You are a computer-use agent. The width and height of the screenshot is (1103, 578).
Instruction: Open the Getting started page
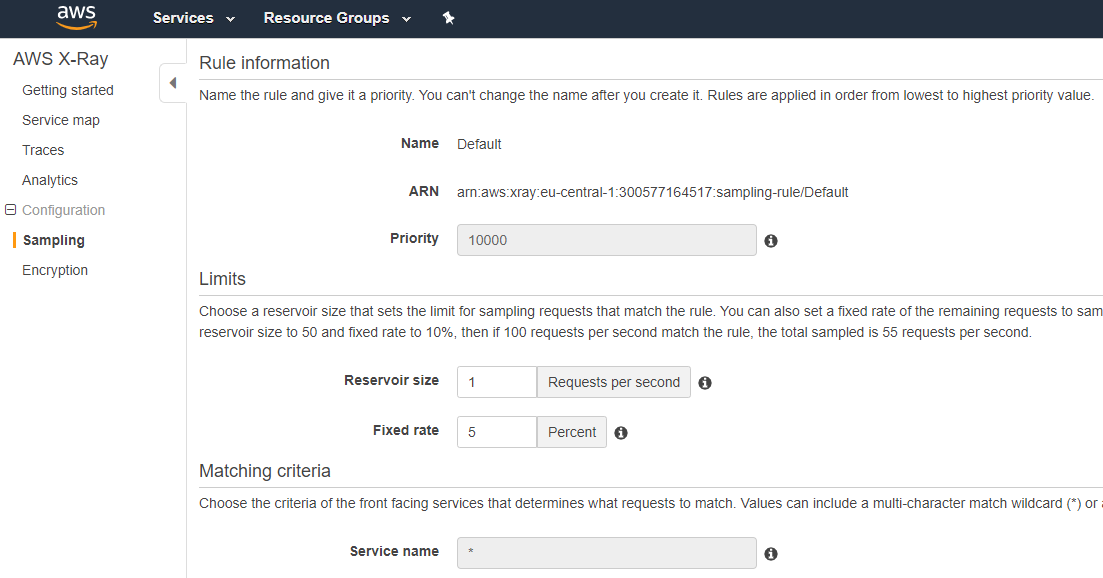coord(67,90)
